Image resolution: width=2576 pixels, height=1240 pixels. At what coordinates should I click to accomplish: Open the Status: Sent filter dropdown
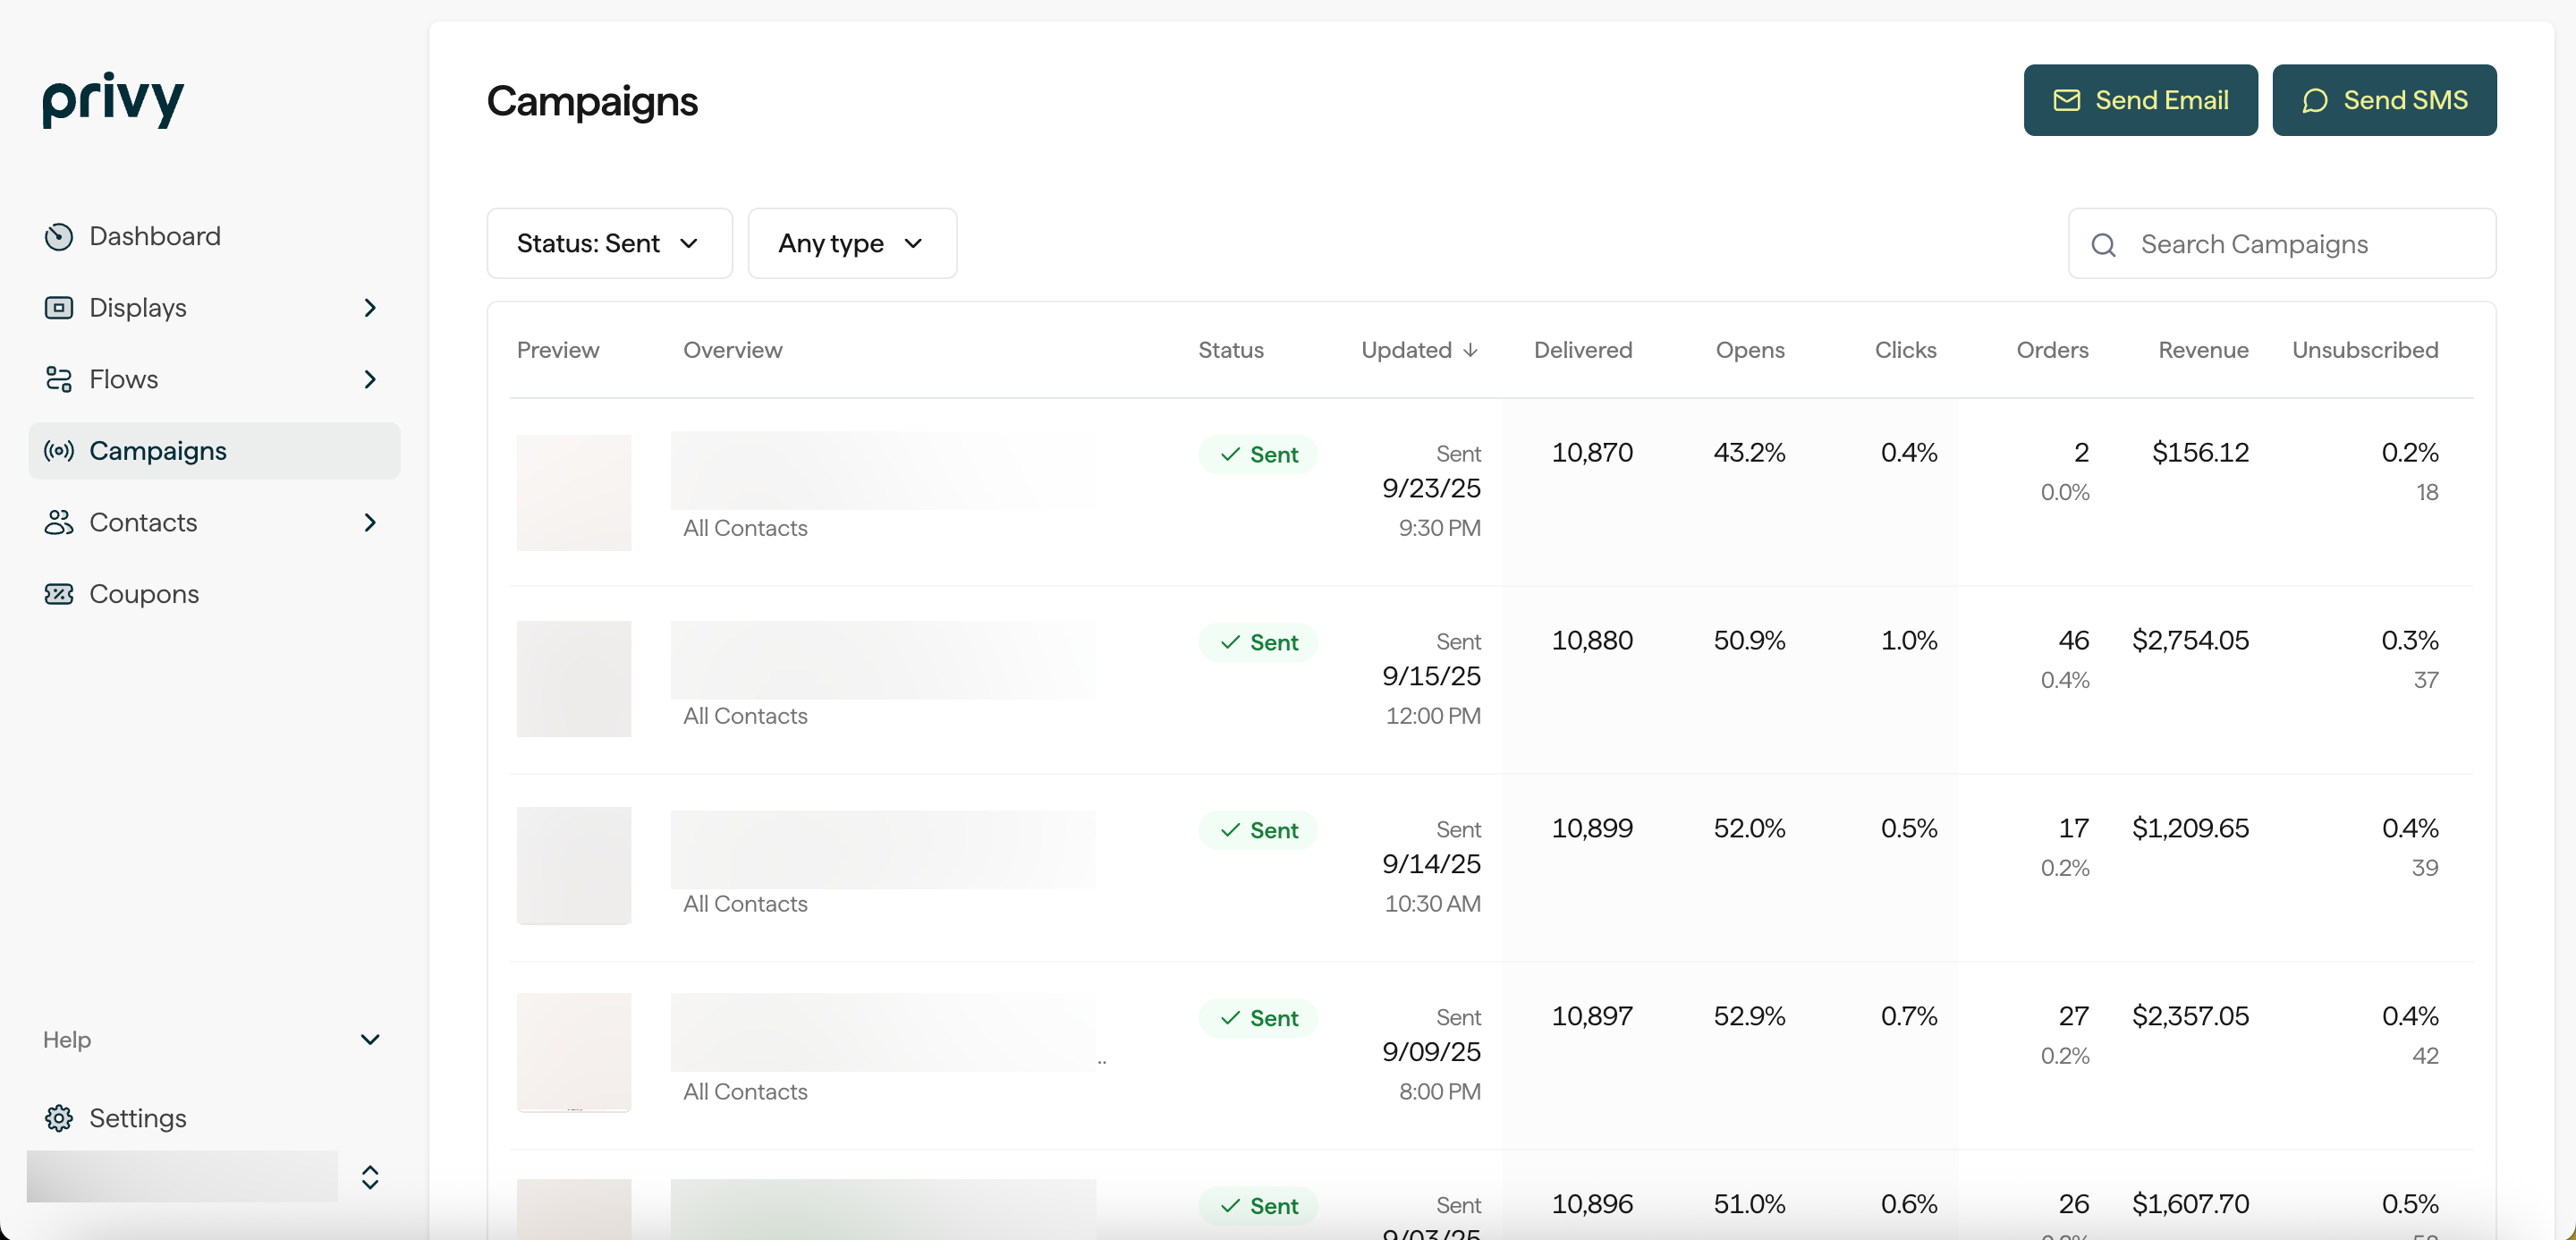point(609,244)
